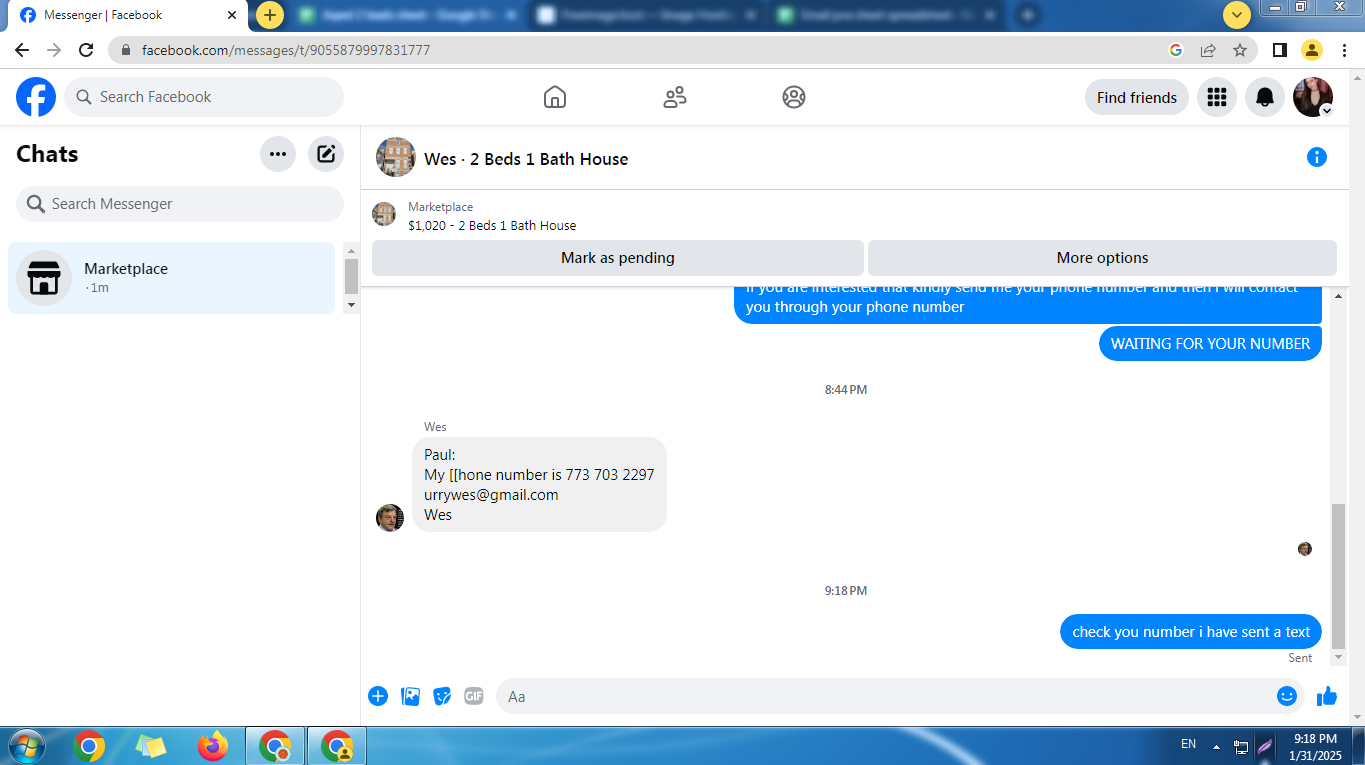Image resolution: width=1365 pixels, height=765 pixels.
Task: Open the Groups icon in top navigation
Action: click(x=794, y=97)
